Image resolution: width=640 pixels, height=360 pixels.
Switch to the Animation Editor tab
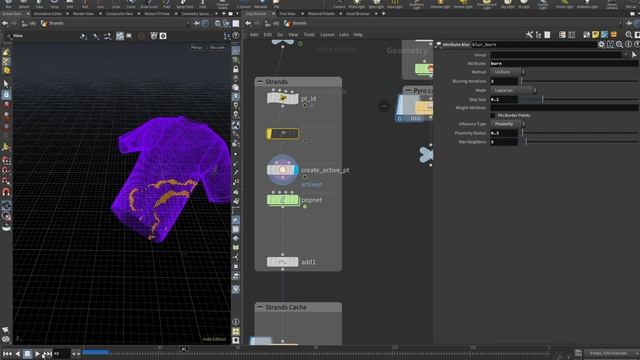pyautogui.click(x=48, y=13)
